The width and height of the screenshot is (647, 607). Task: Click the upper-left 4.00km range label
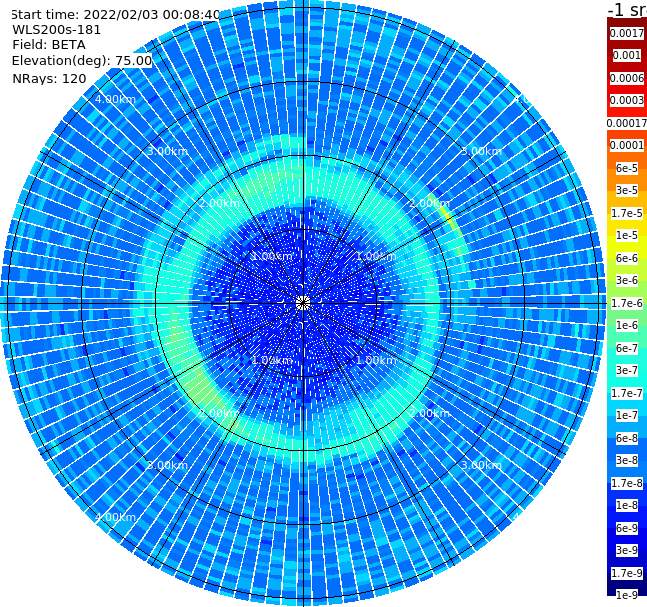115,99
